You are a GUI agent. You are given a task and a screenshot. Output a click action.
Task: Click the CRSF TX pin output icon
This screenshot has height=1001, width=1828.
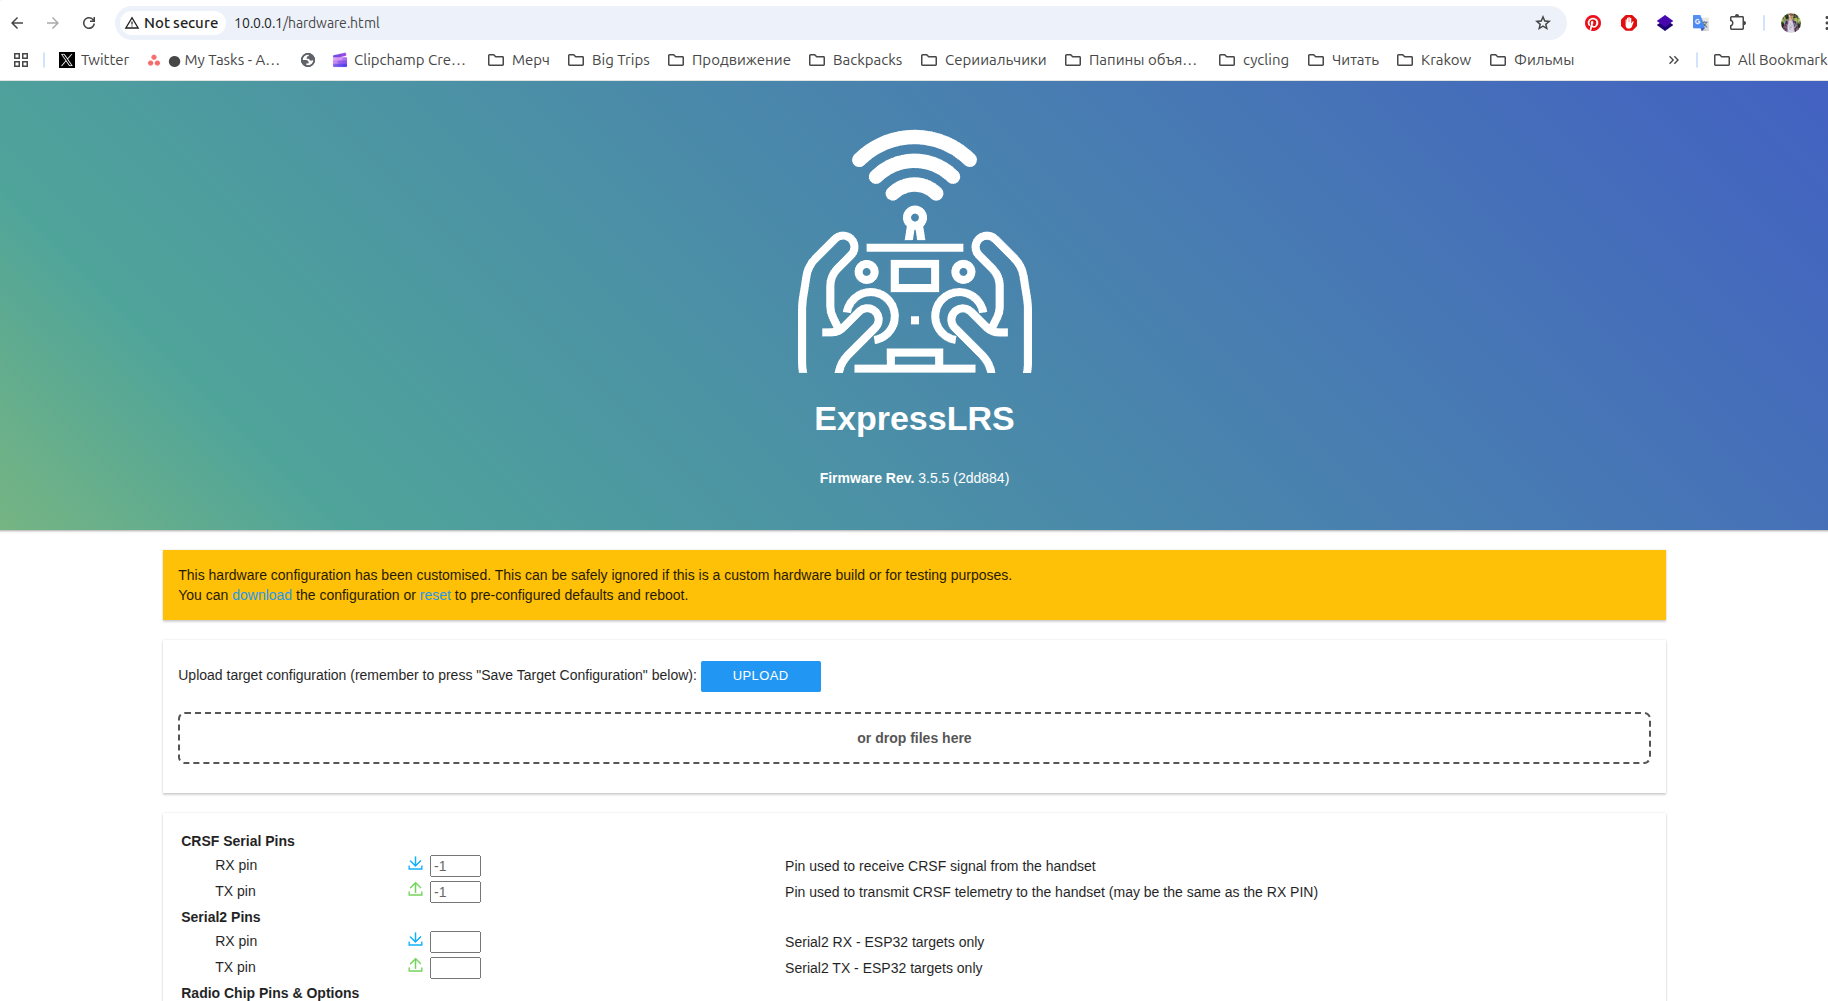click(415, 890)
